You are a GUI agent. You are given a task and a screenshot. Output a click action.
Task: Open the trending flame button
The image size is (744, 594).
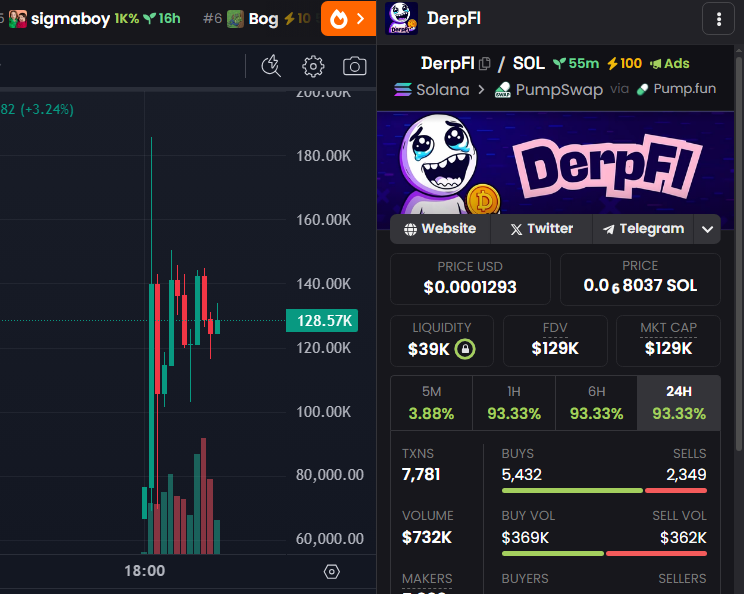(348, 19)
